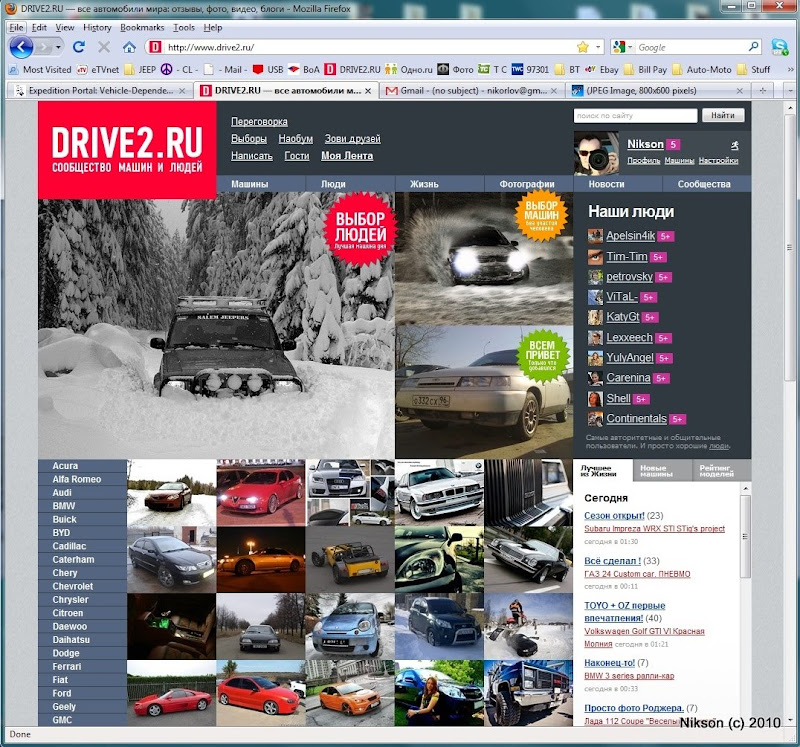Open a new tab with plus button
800x747 pixels.
tap(763, 90)
